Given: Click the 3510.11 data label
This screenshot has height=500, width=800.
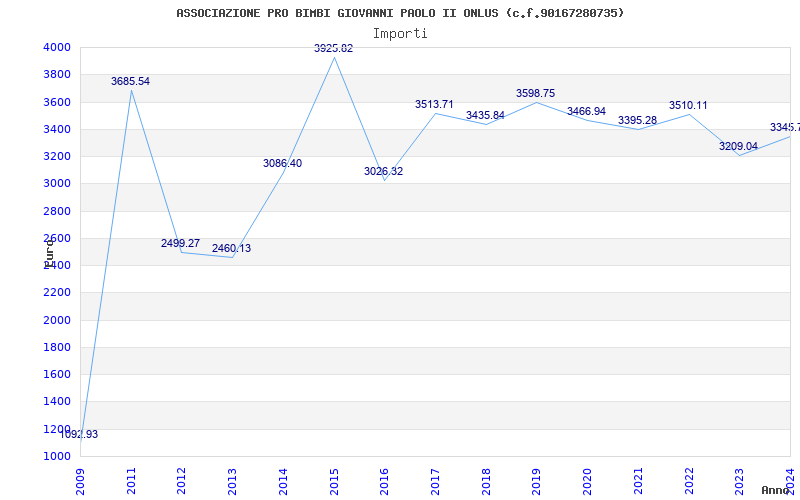Looking at the screenshot, I should pos(688,106).
